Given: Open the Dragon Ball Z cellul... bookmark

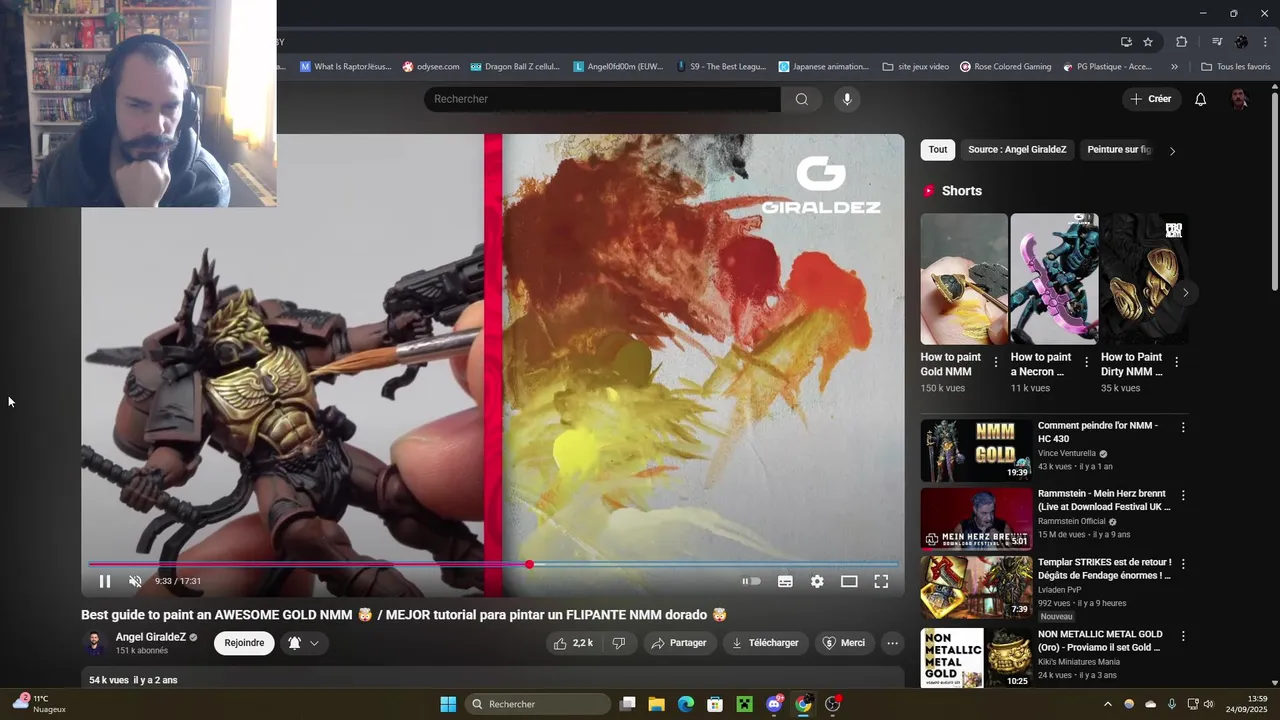Looking at the screenshot, I should click(515, 67).
